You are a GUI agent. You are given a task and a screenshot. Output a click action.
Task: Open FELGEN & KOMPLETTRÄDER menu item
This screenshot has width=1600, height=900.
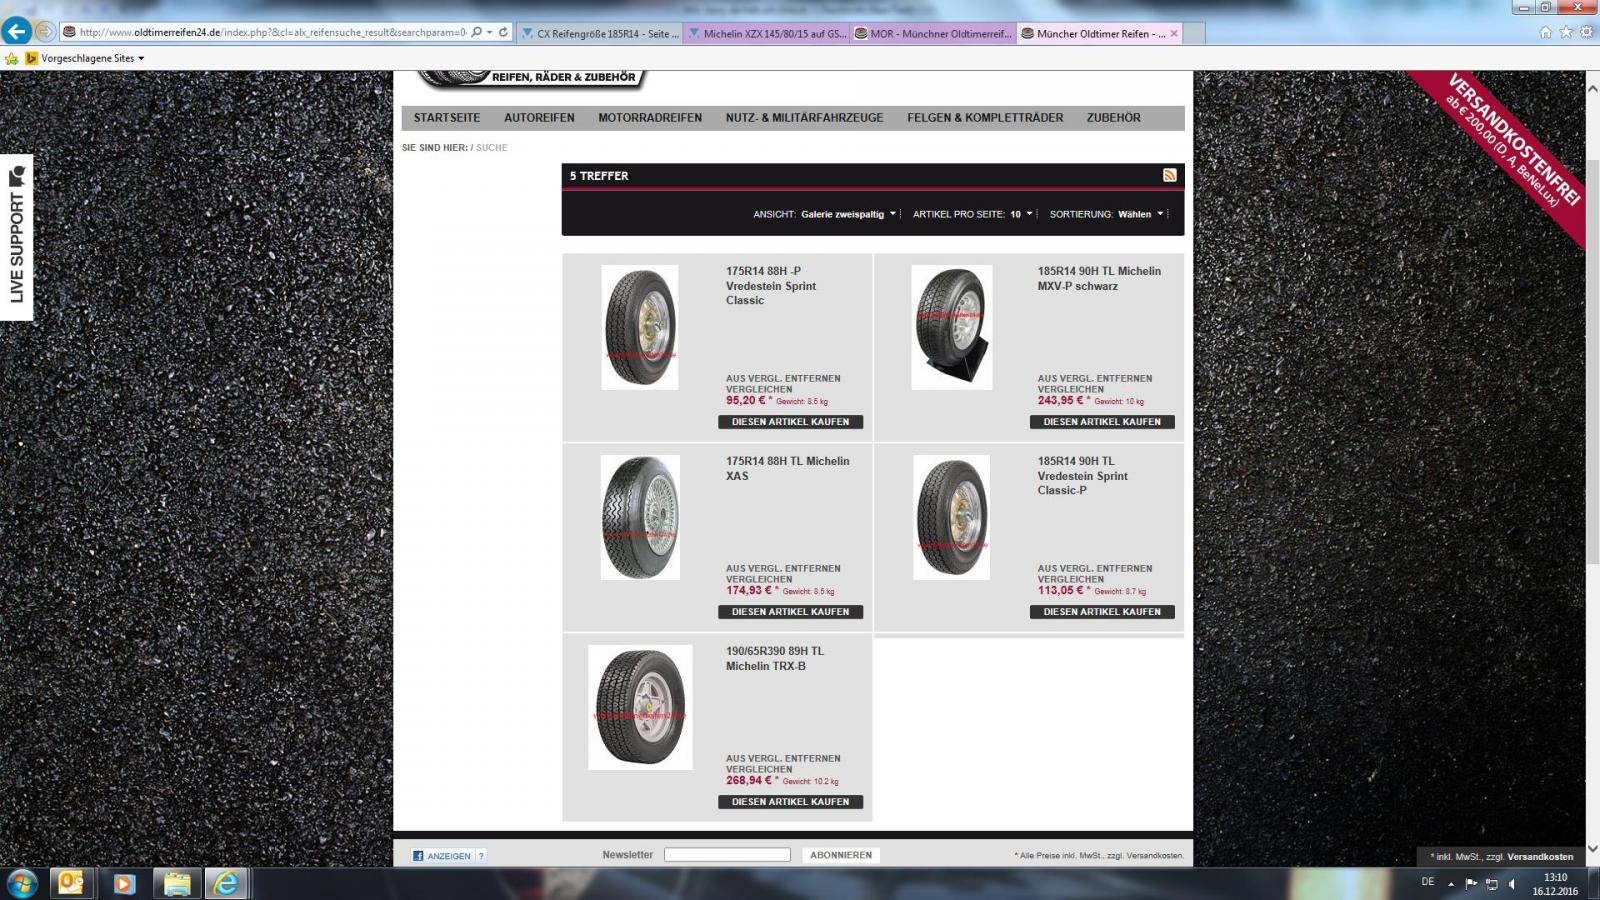(985, 118)
